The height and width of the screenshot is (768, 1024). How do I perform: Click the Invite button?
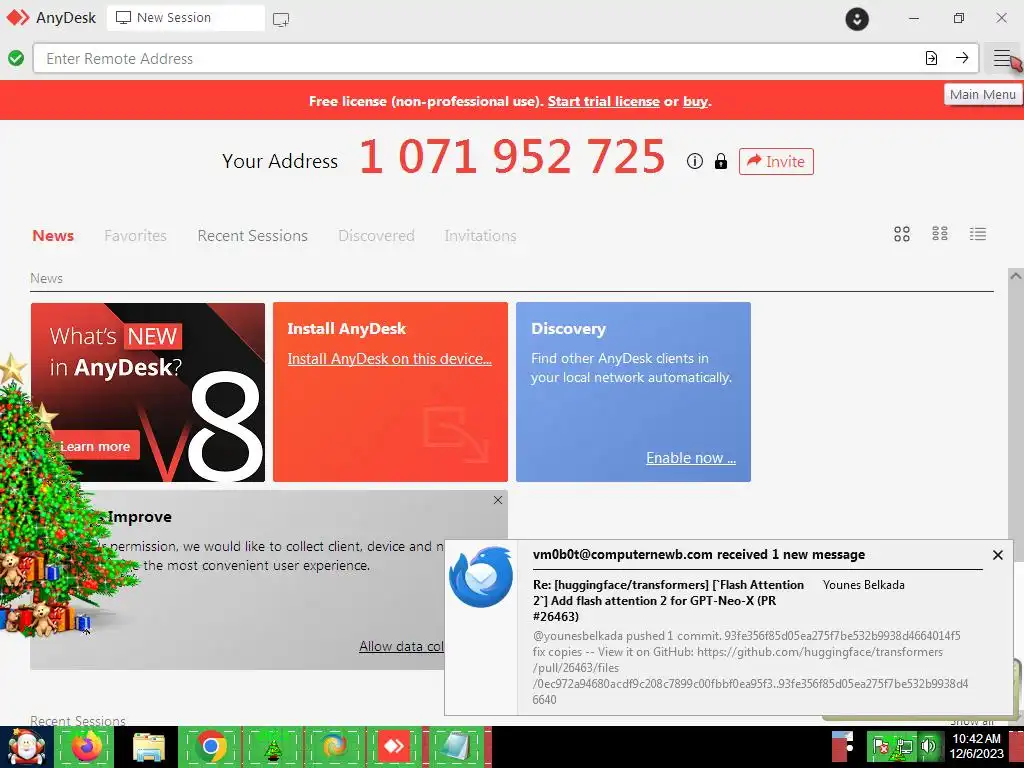pyautogui.click(x=776, y=161)
